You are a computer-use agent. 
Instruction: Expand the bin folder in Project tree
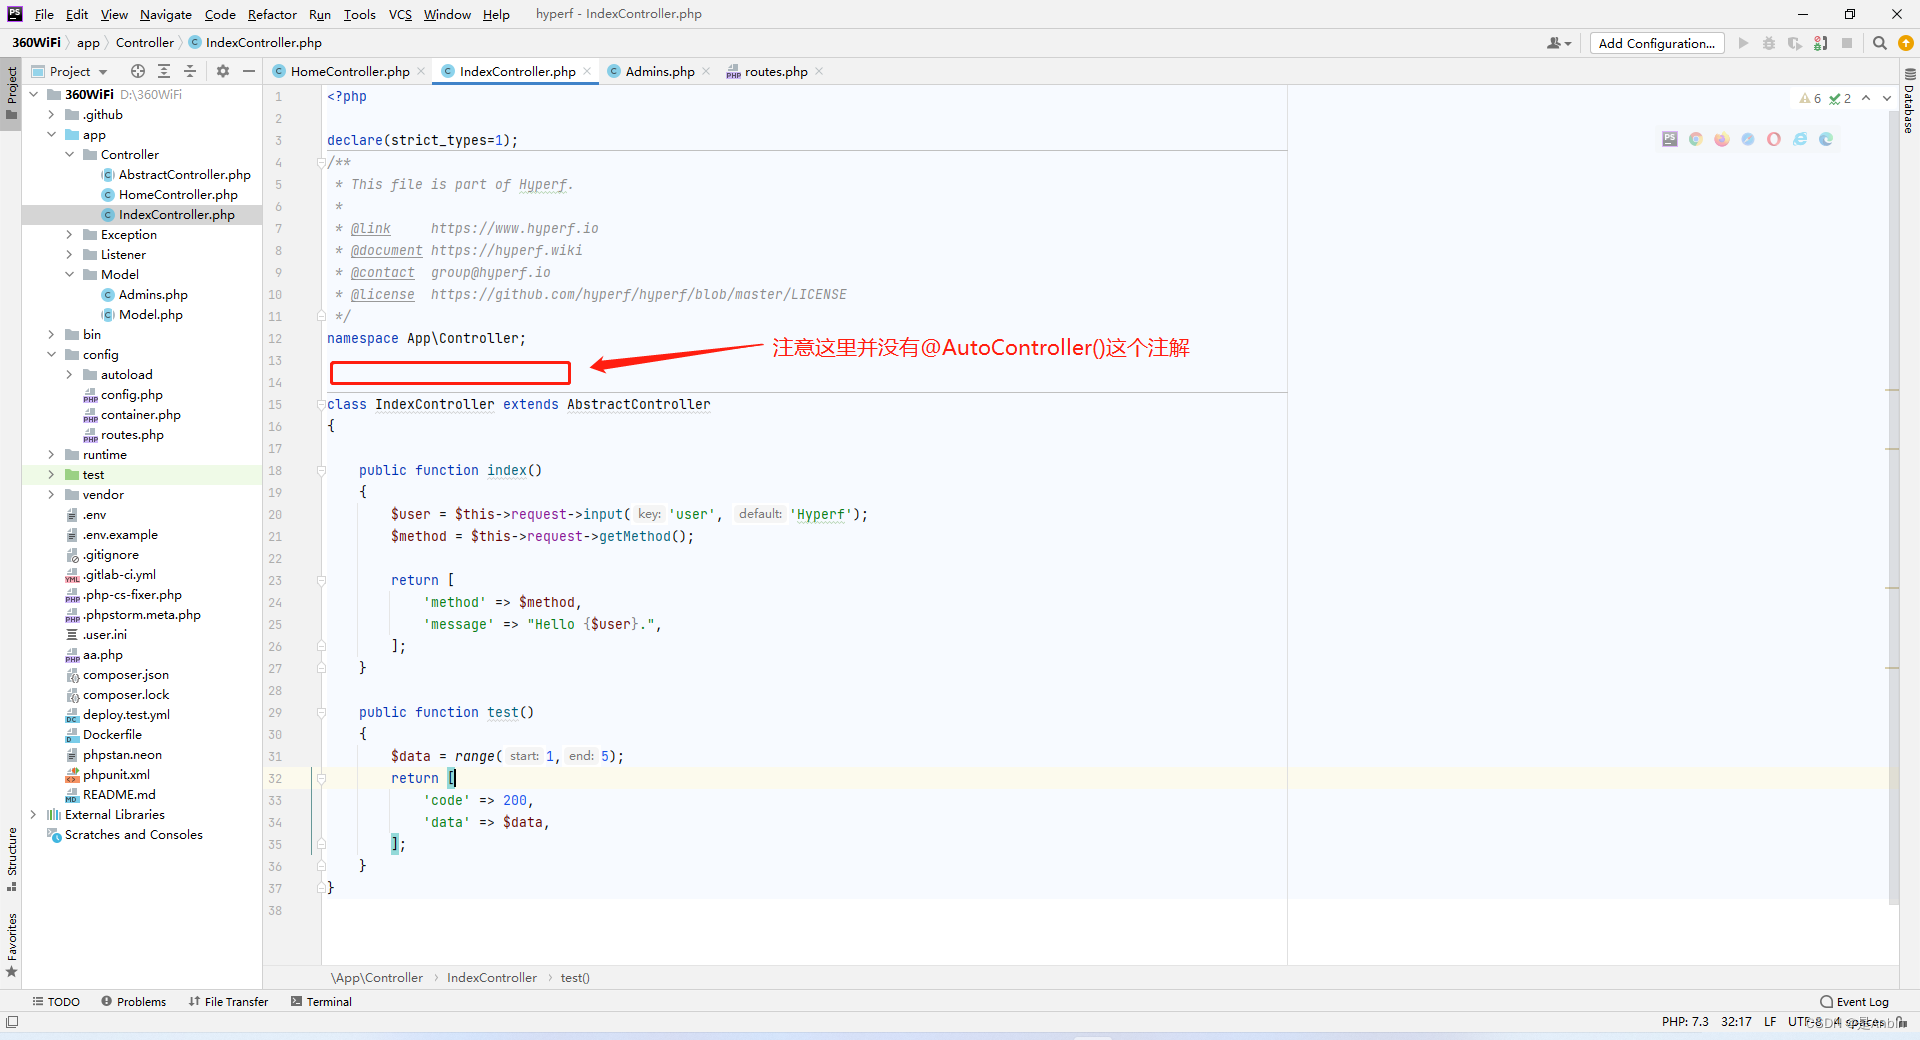point(52,334)
